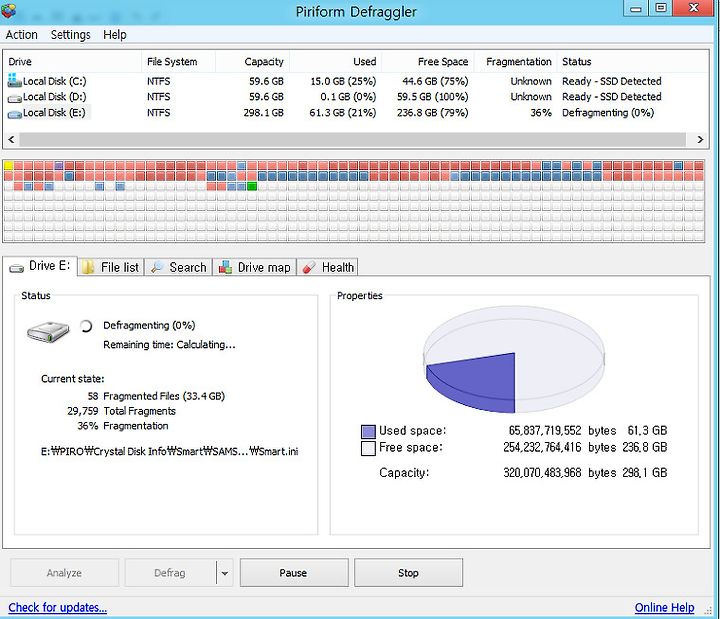Click the 0.1 GB (0%) used cell
Screen dimensions: 720x619
[348, 97]
